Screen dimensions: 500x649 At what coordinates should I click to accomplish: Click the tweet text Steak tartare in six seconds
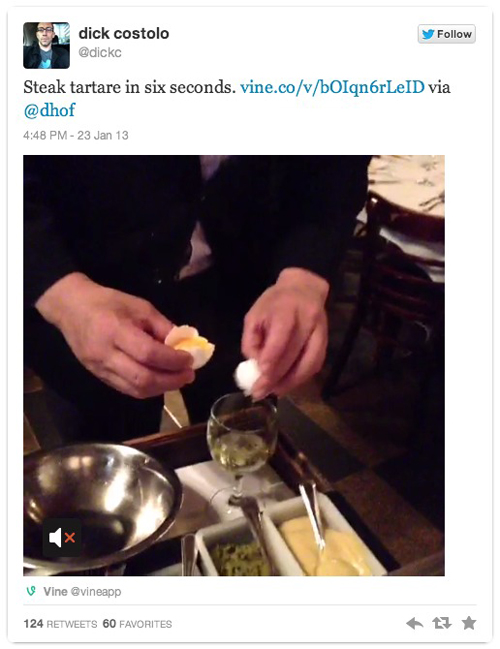click(x=130, y=87)
